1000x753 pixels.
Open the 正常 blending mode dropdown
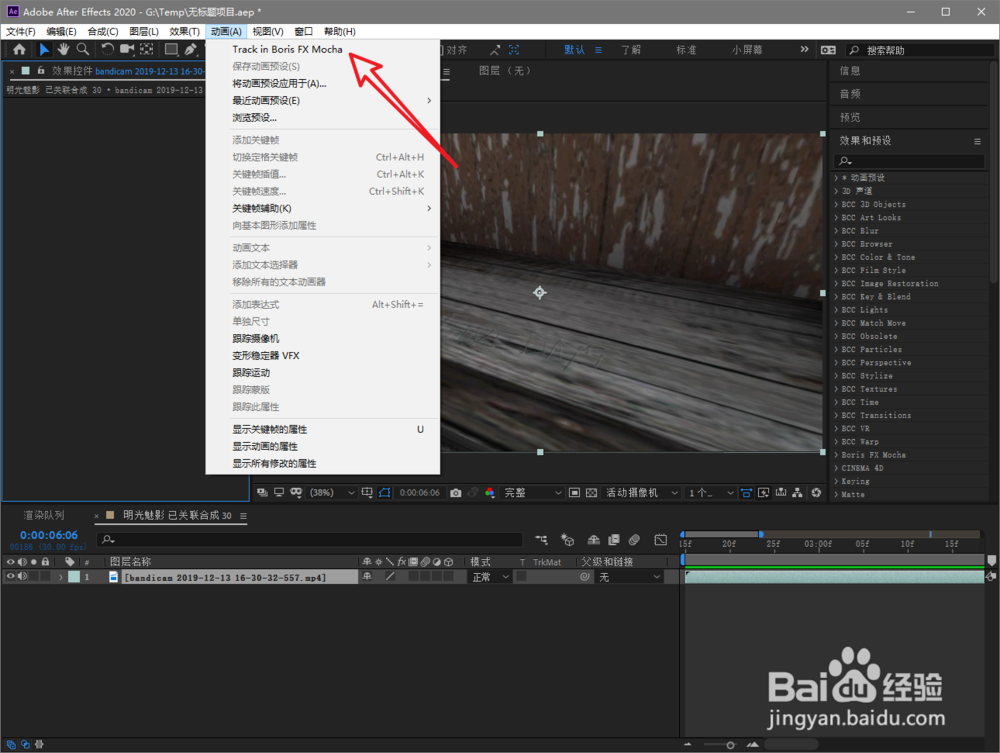[x=490, y=577]
